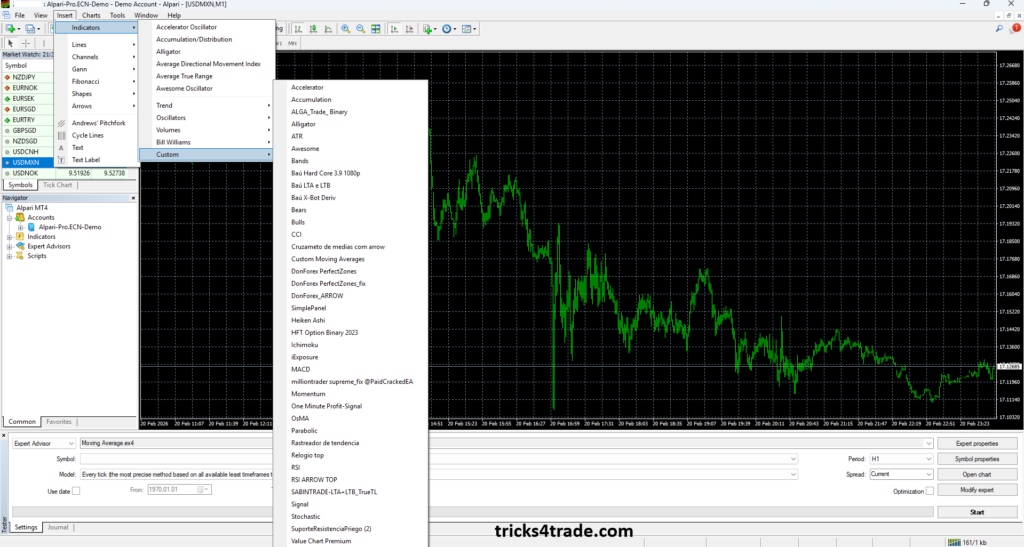Toggle the Auto Scroll icon
This screenshot has width=1024, height=547.
[394, 29]
